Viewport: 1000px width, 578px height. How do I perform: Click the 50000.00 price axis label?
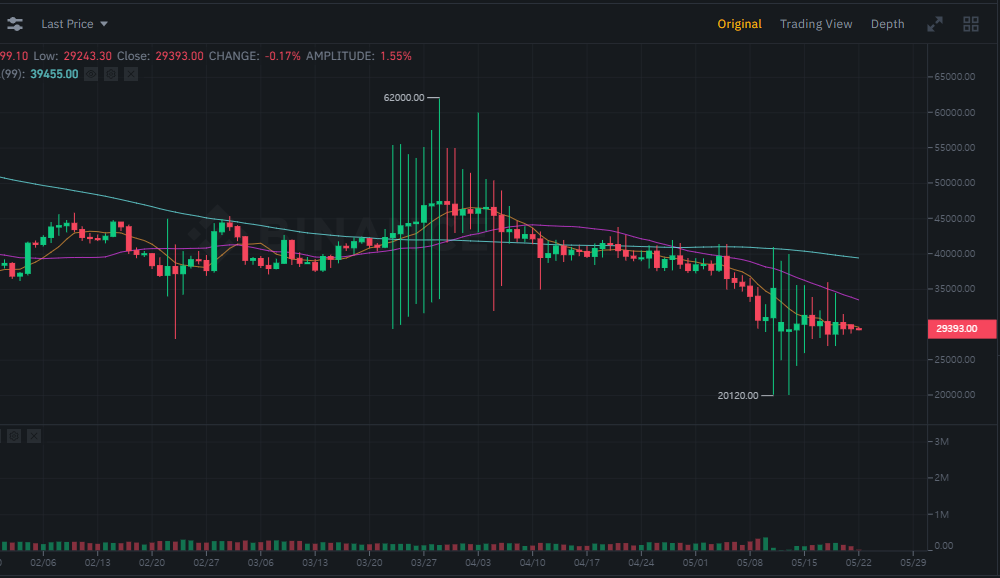click(955, 182)
